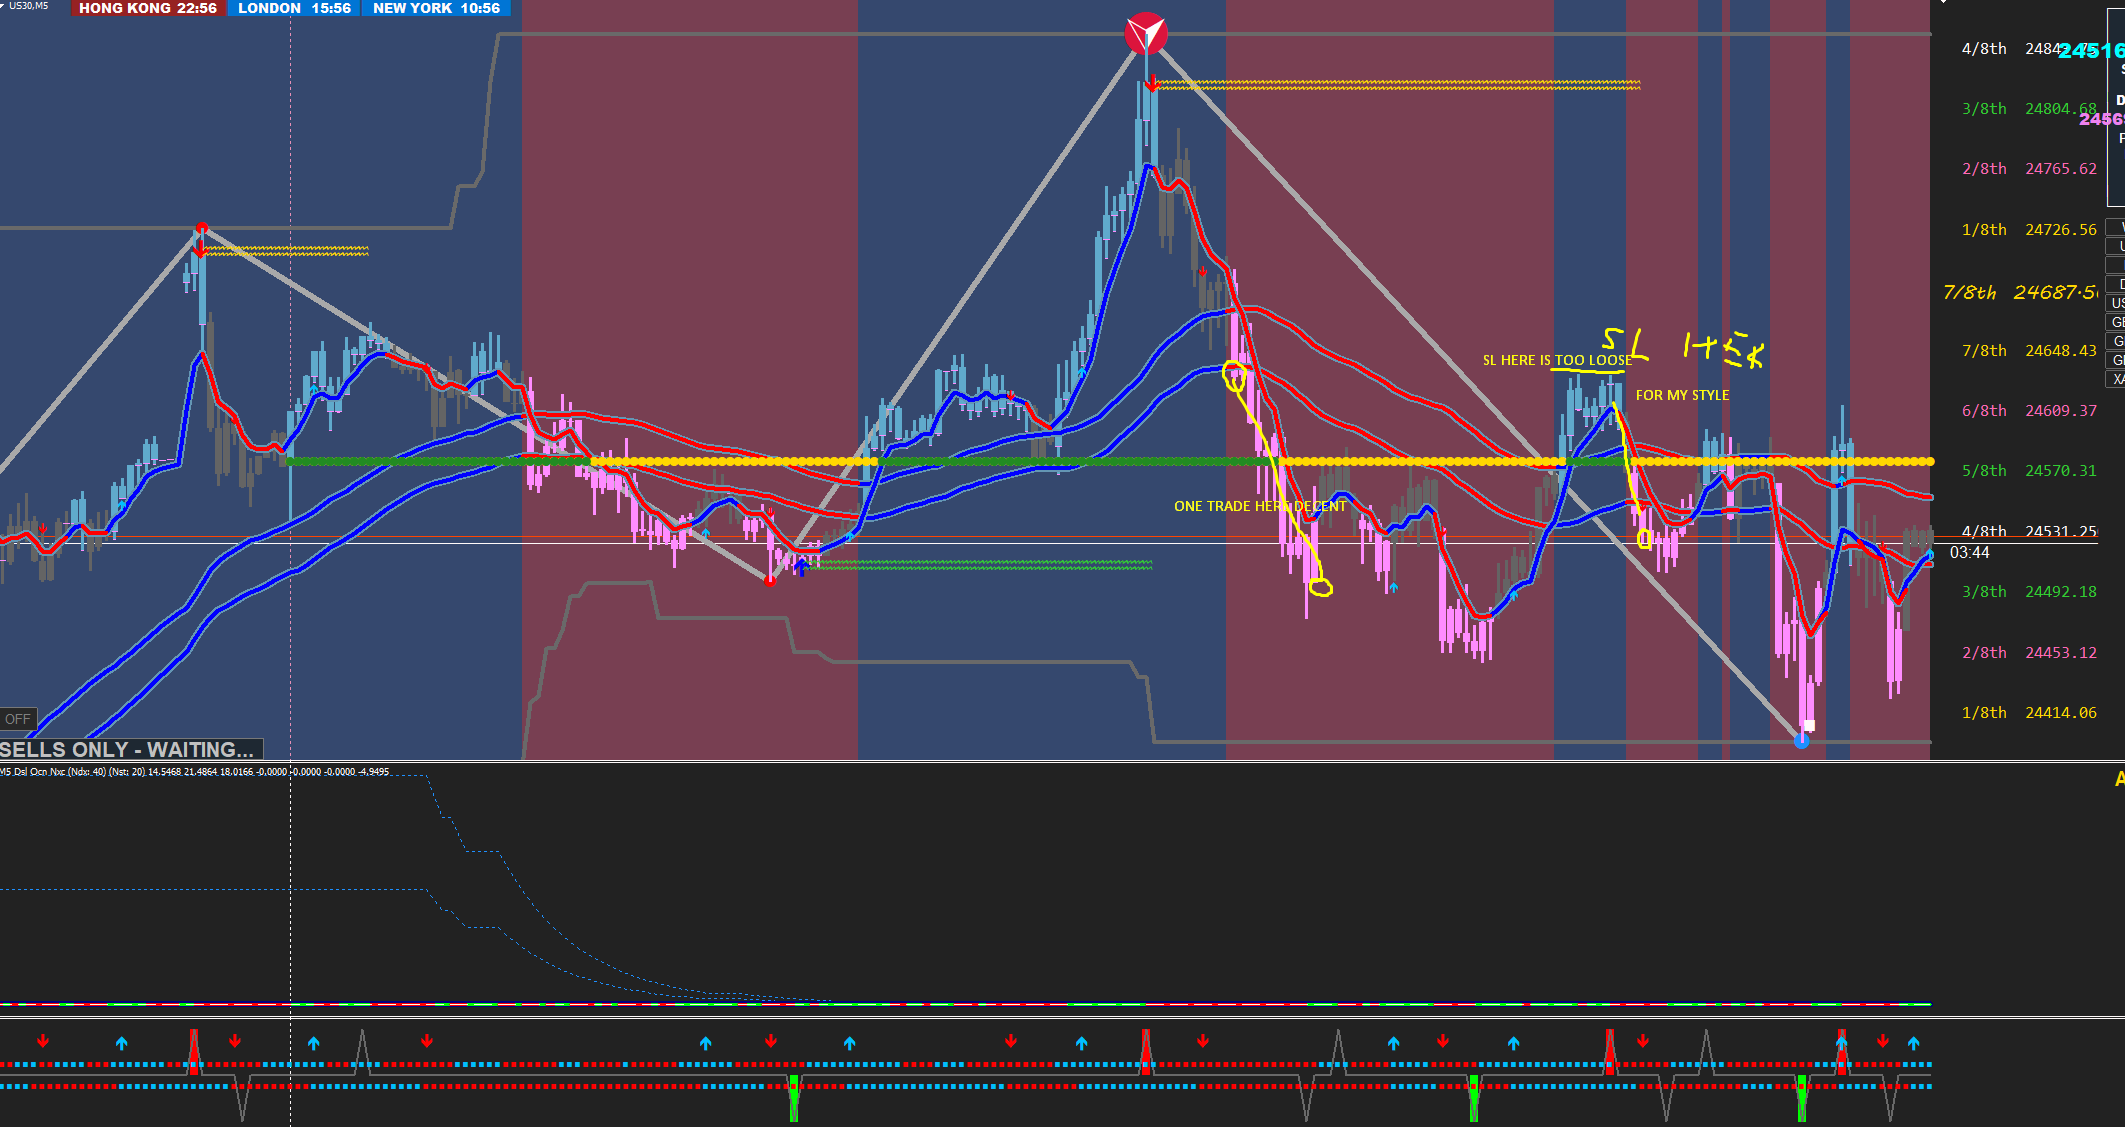Viewport: 2125px width, 1127px height.
Task: Select the big blue buy arrow on chart
Action: (x=801, y=567)
